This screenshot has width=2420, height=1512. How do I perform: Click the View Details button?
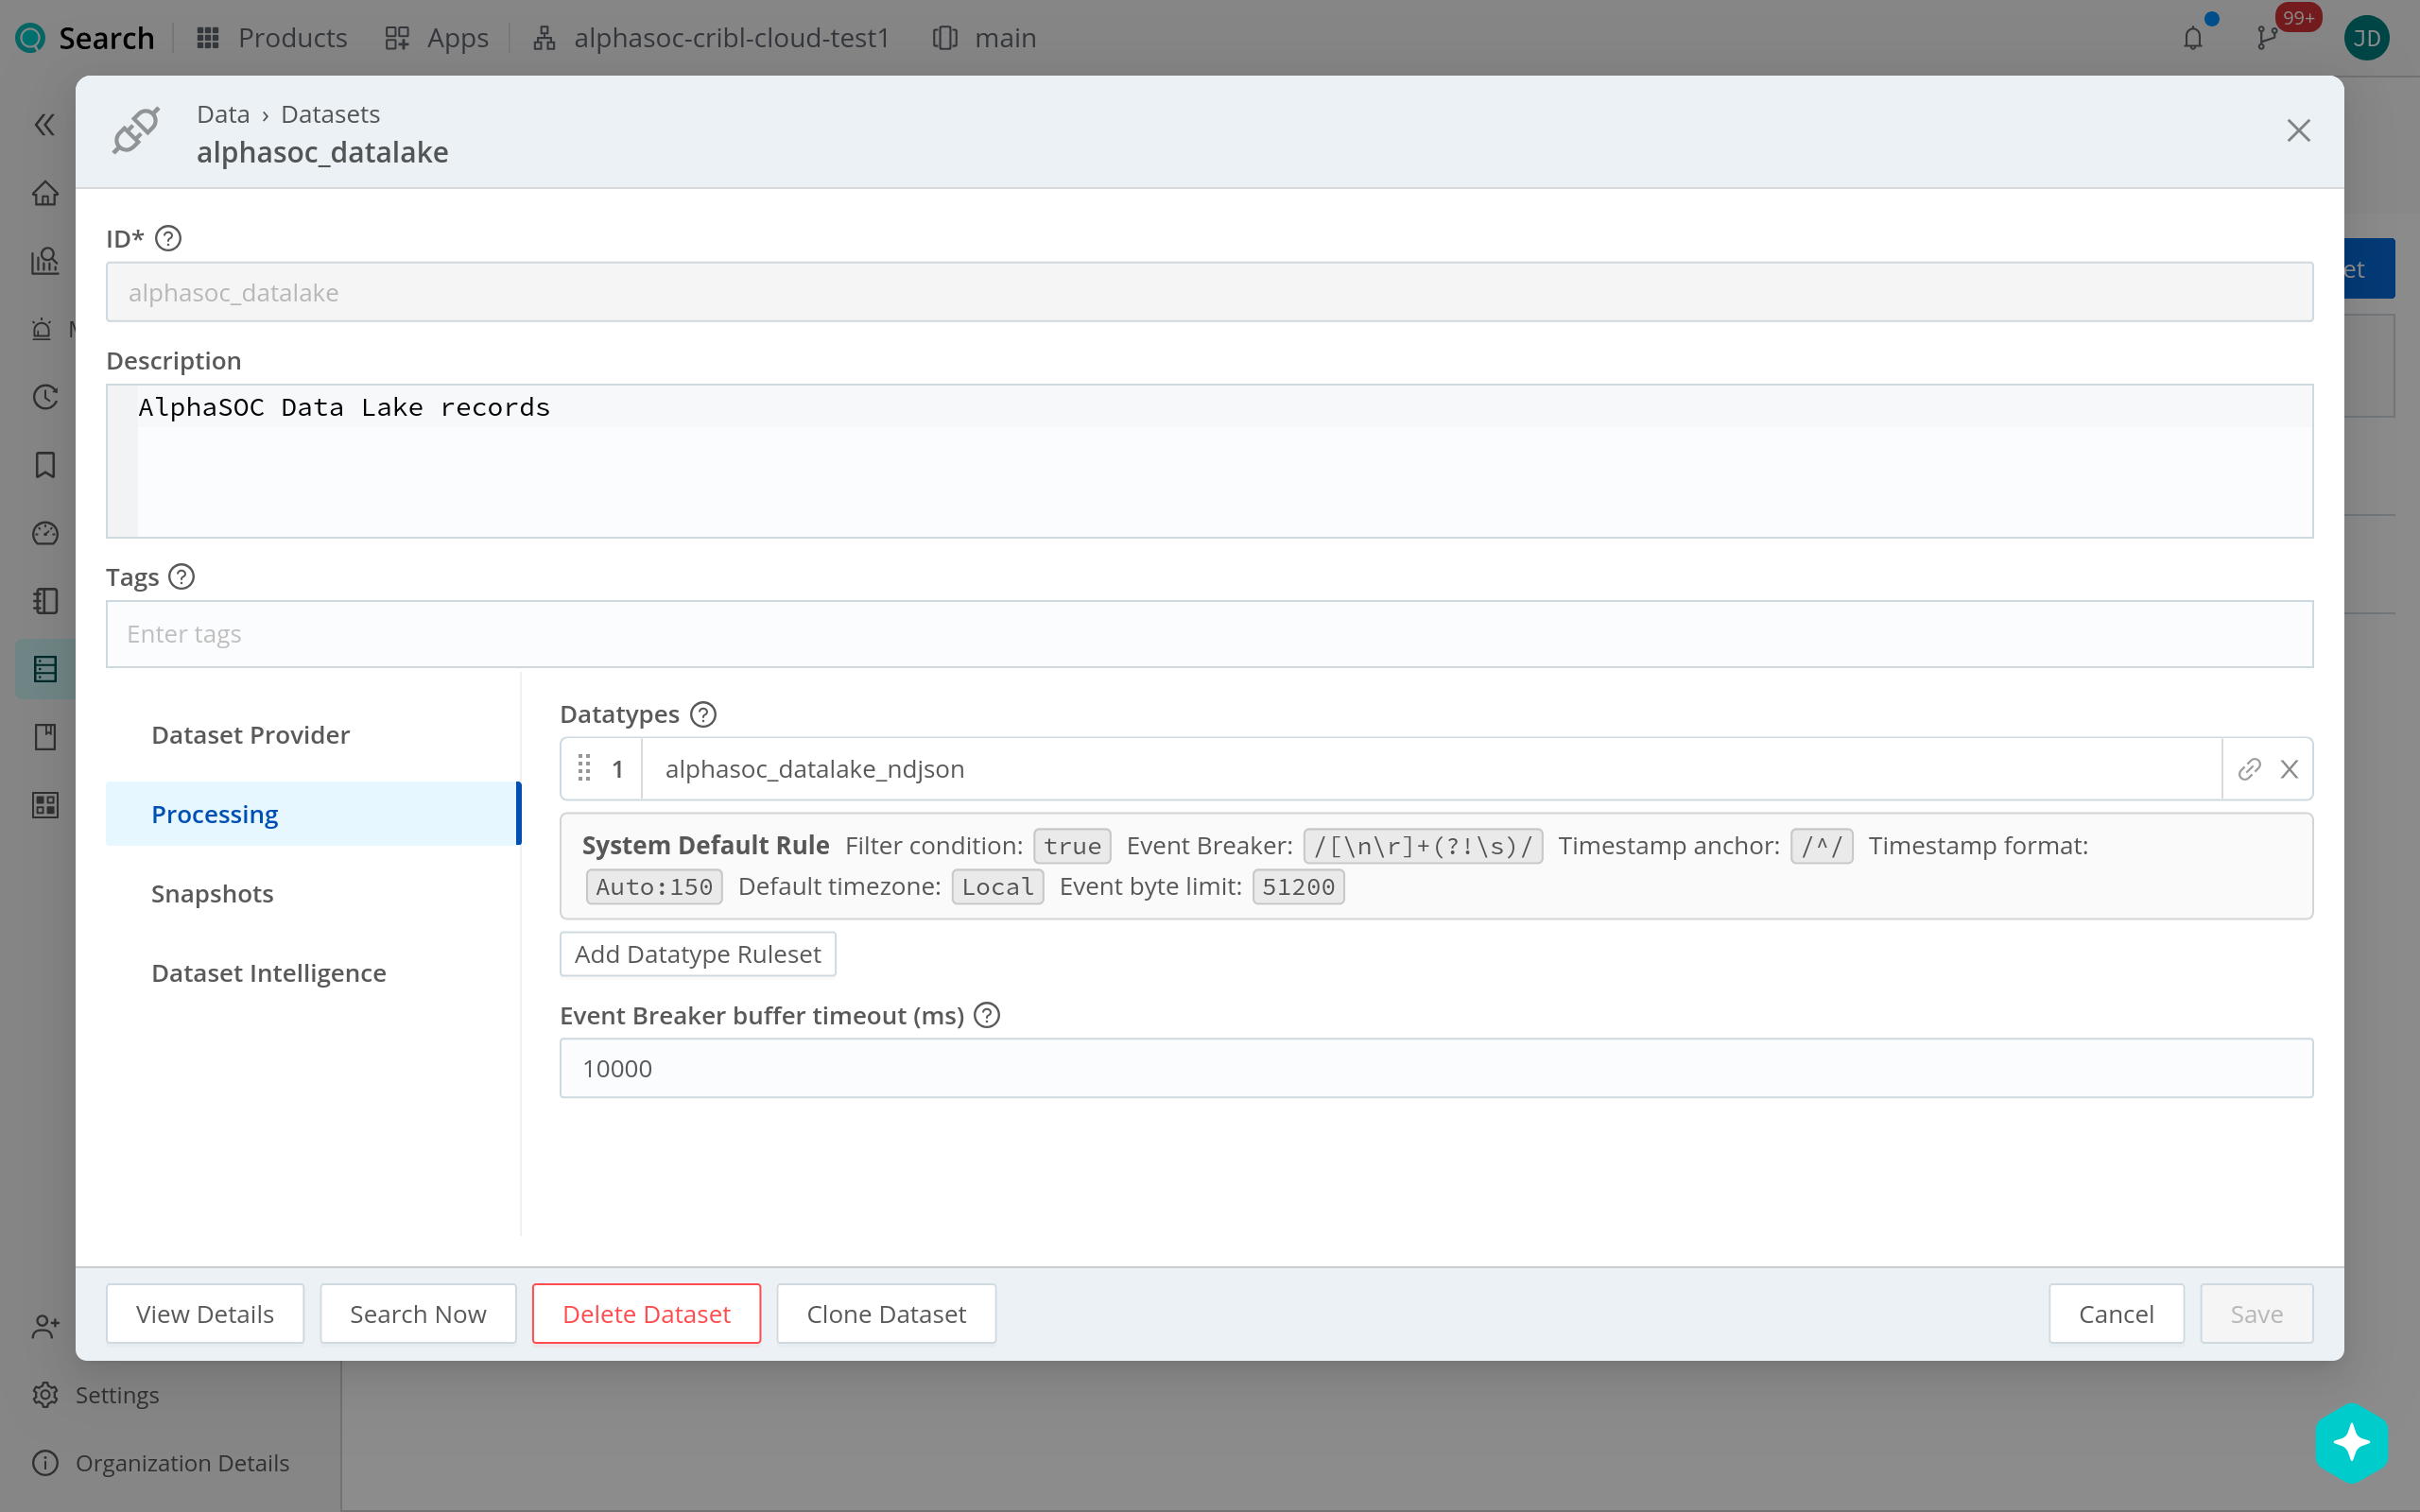[205, 1314]
